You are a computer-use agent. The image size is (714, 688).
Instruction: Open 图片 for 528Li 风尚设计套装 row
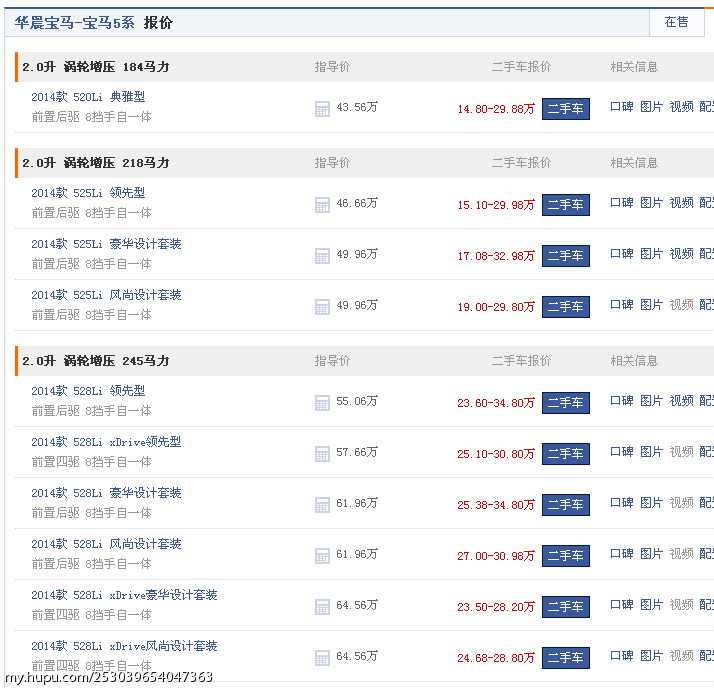pyautogui.click(x=651, y=554)
